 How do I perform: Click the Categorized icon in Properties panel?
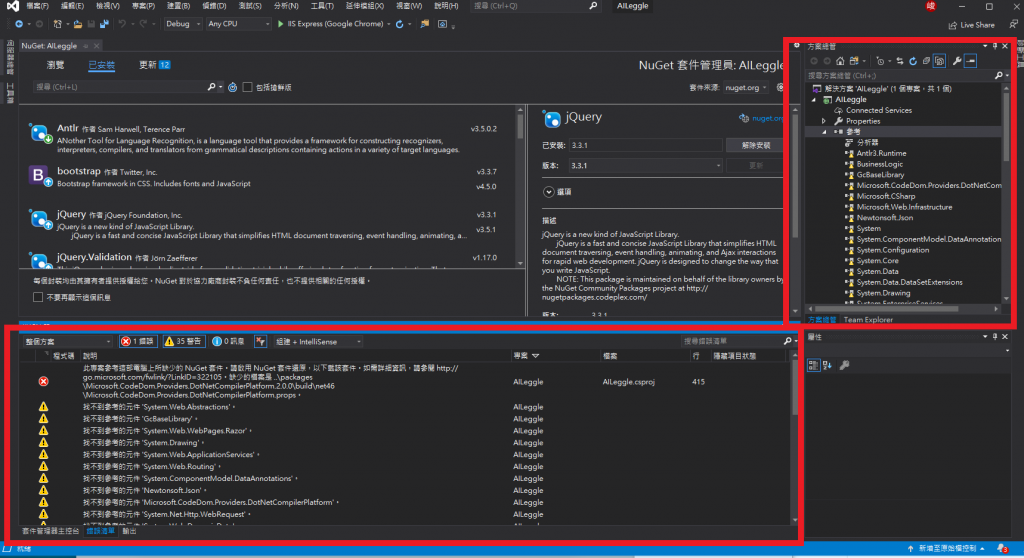click(813, 365)
